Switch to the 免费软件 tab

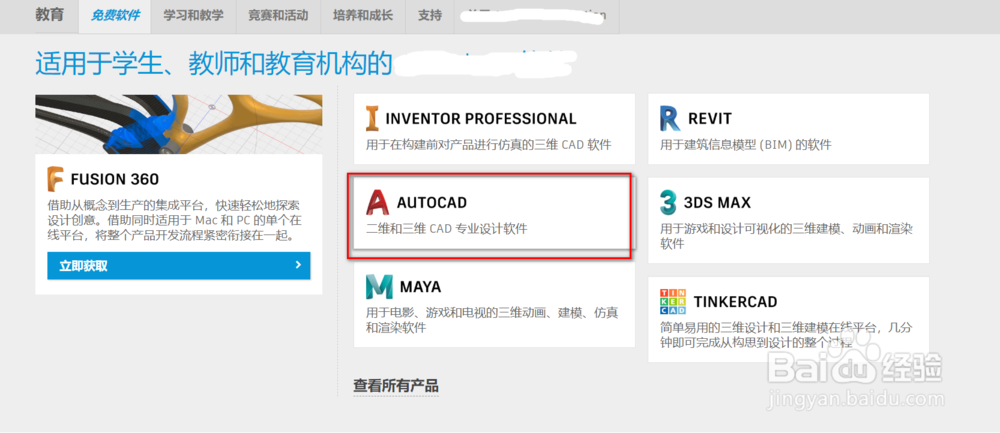click(115, 16)
